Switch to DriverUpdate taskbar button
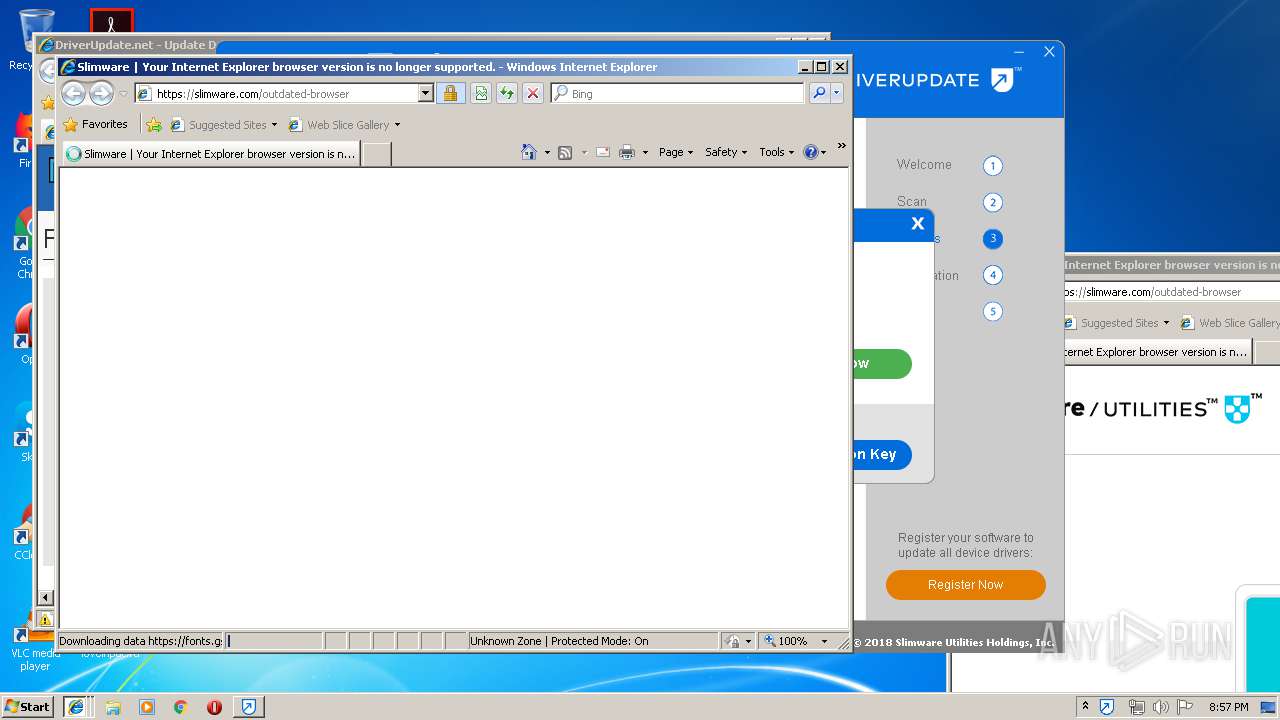The image size is (1280, 720). tap(249, 707)
